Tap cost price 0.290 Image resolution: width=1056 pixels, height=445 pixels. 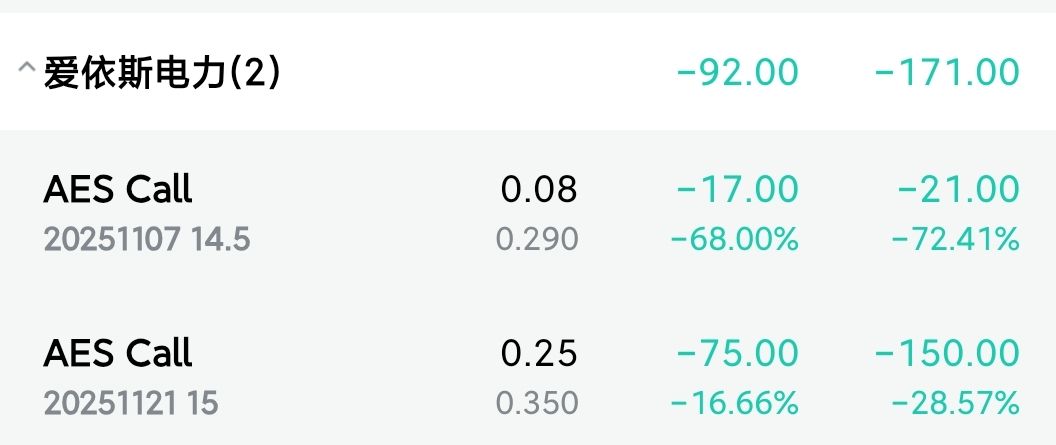click(x=537, y=239)
